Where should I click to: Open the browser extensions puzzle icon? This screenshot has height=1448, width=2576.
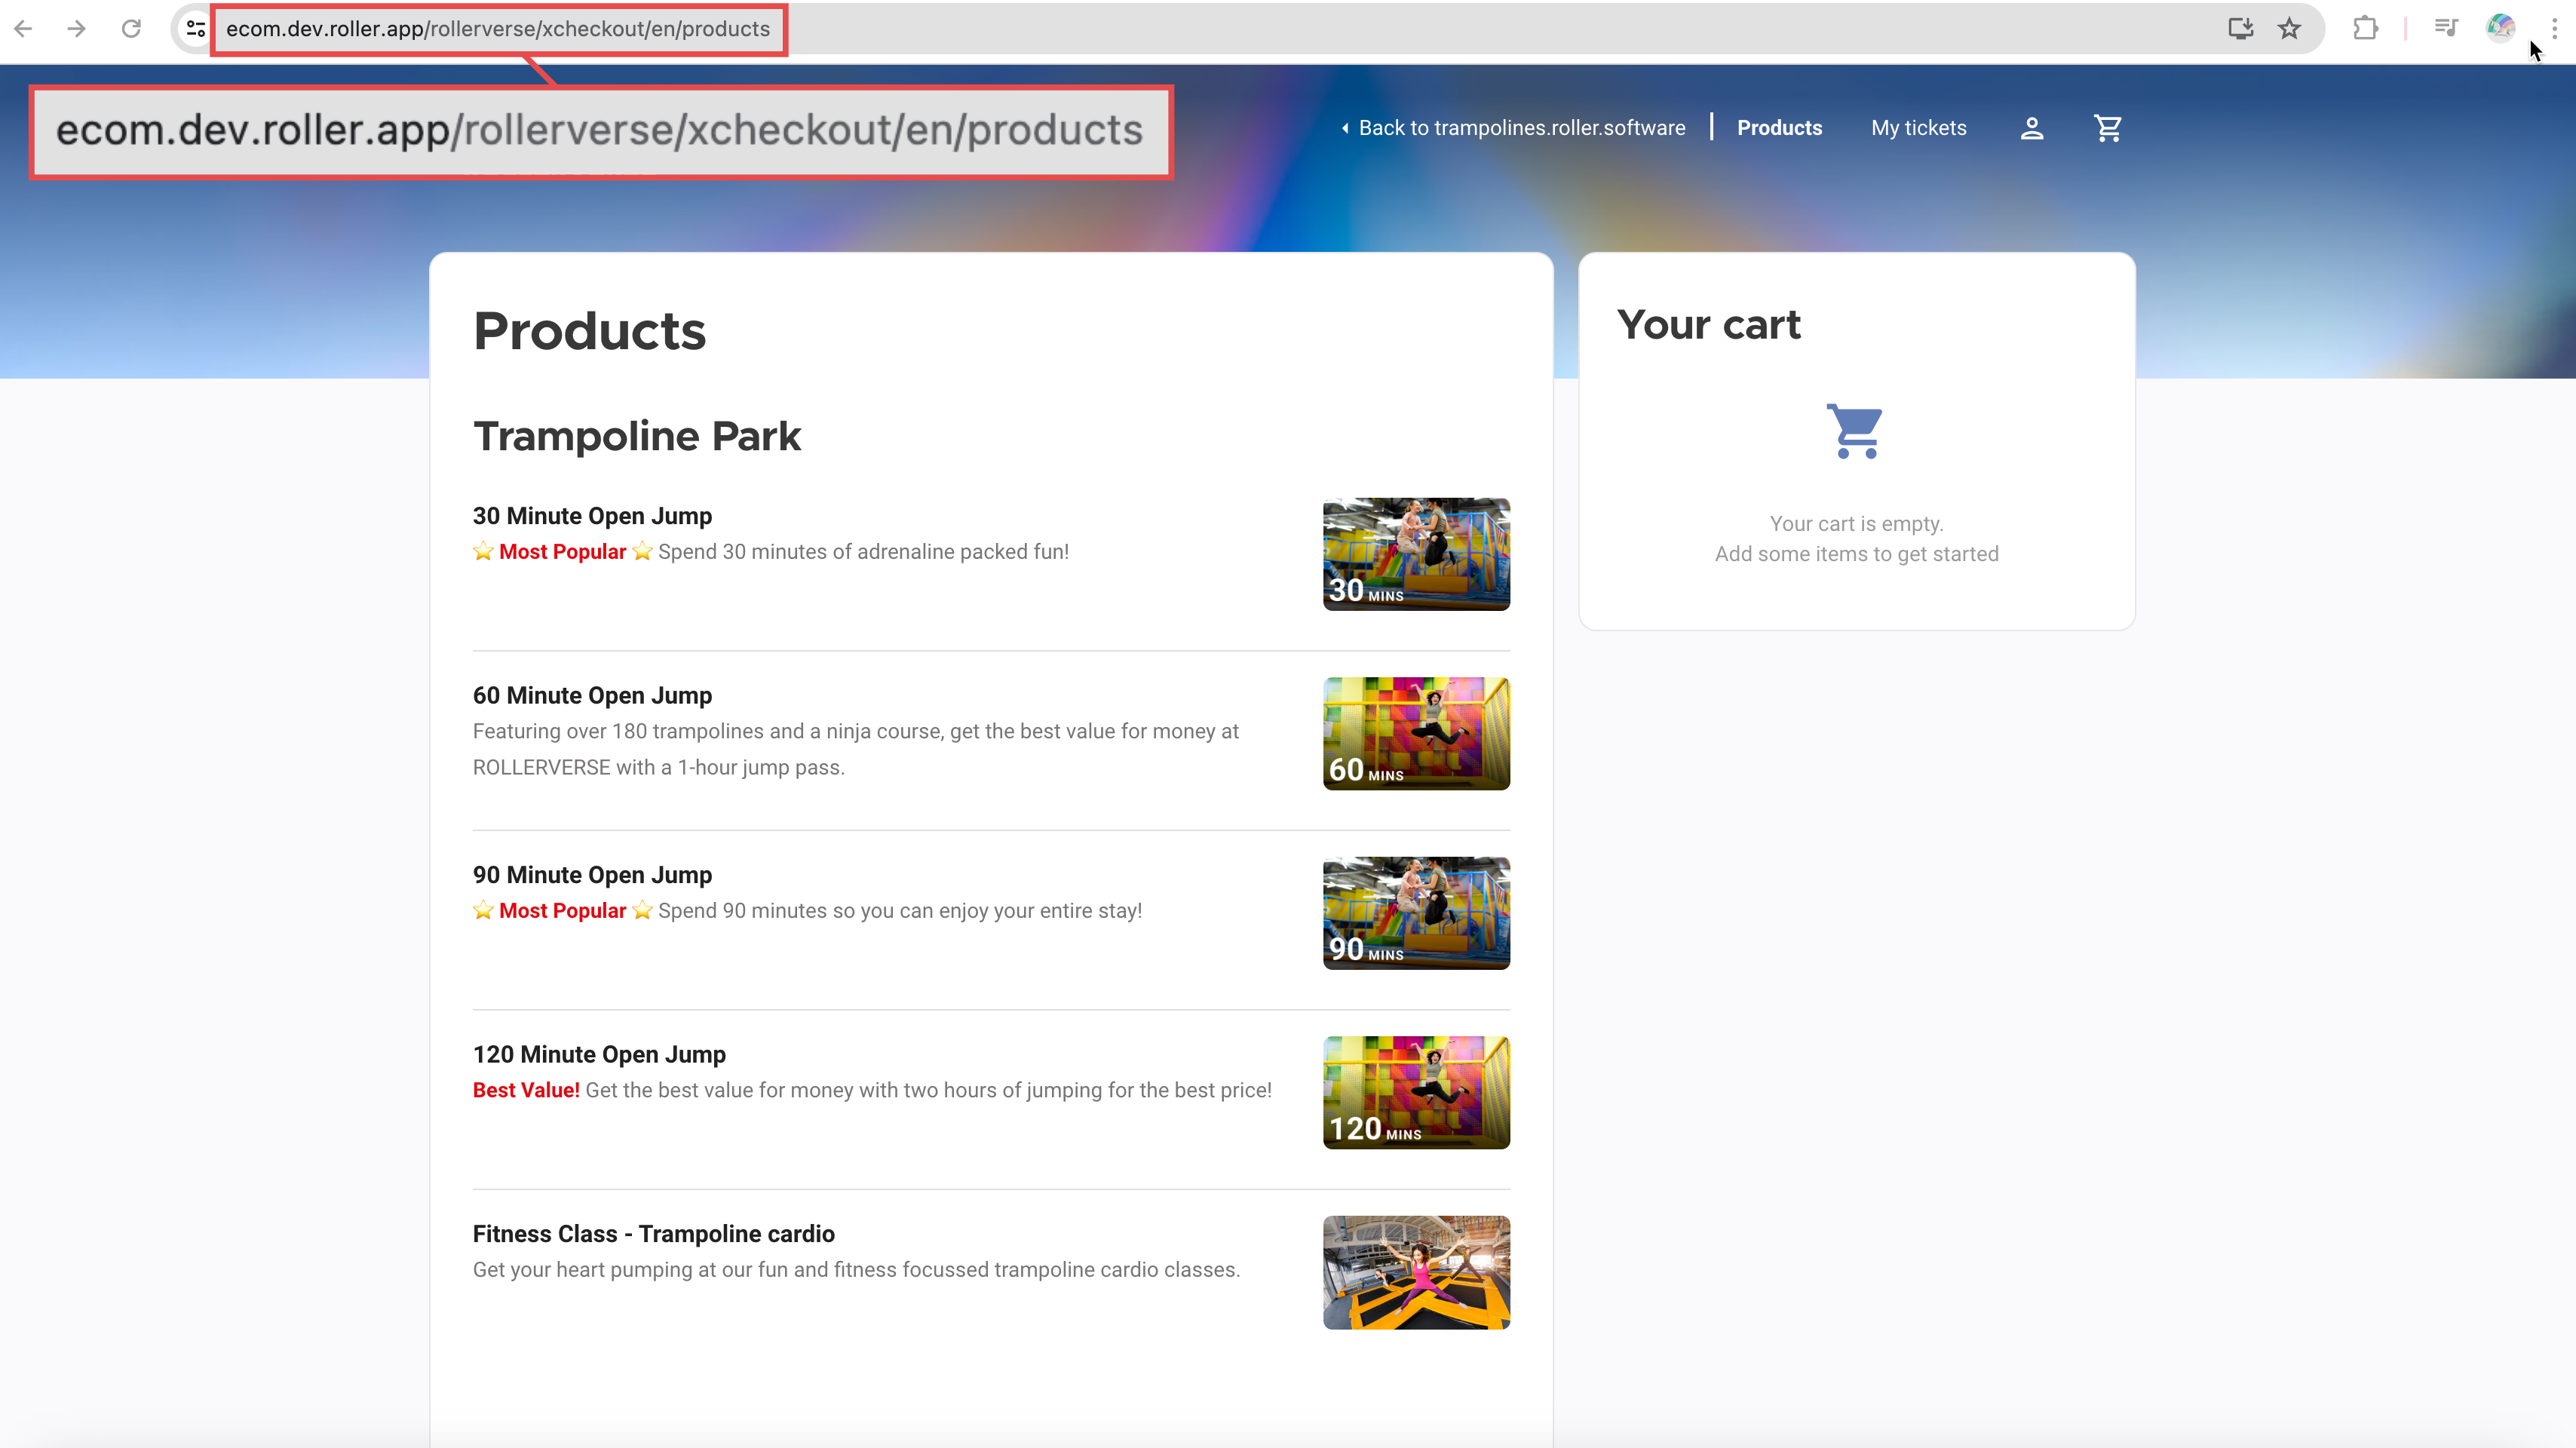(2365, 28)
